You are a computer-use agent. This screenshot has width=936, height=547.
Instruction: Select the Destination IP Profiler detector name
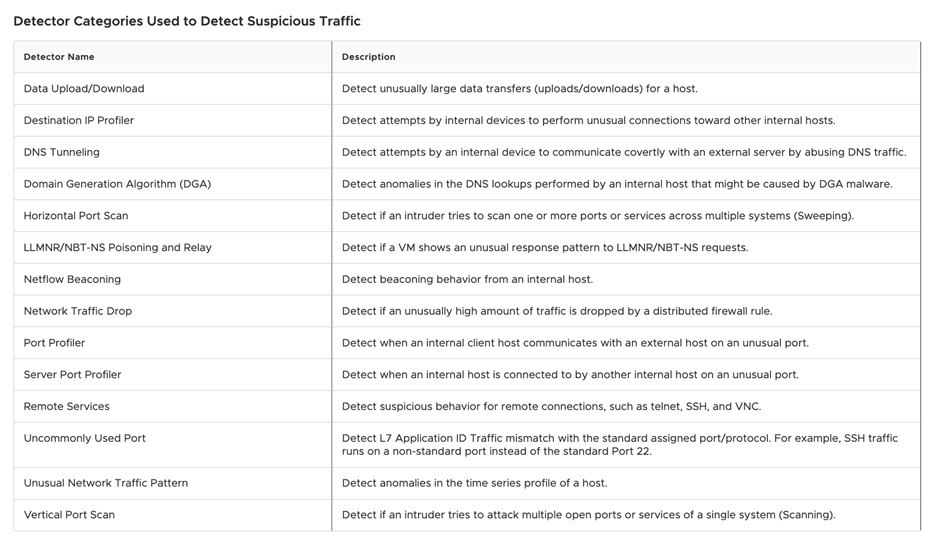[79, 121]
